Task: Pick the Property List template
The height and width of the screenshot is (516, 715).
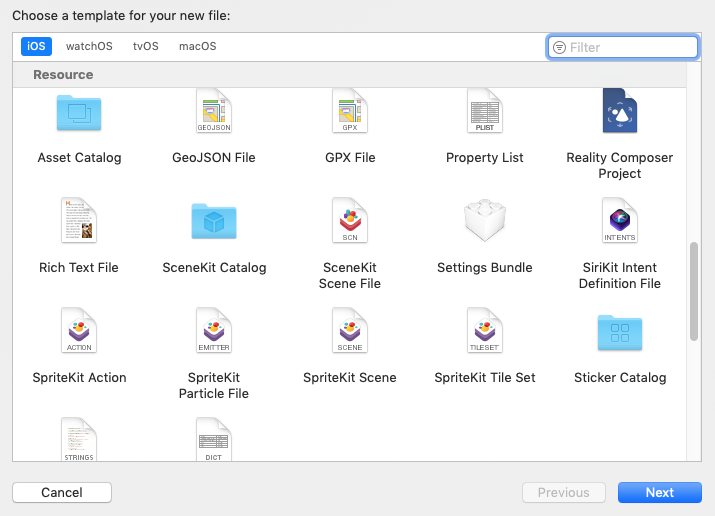Action: click(x=485, y=113)
